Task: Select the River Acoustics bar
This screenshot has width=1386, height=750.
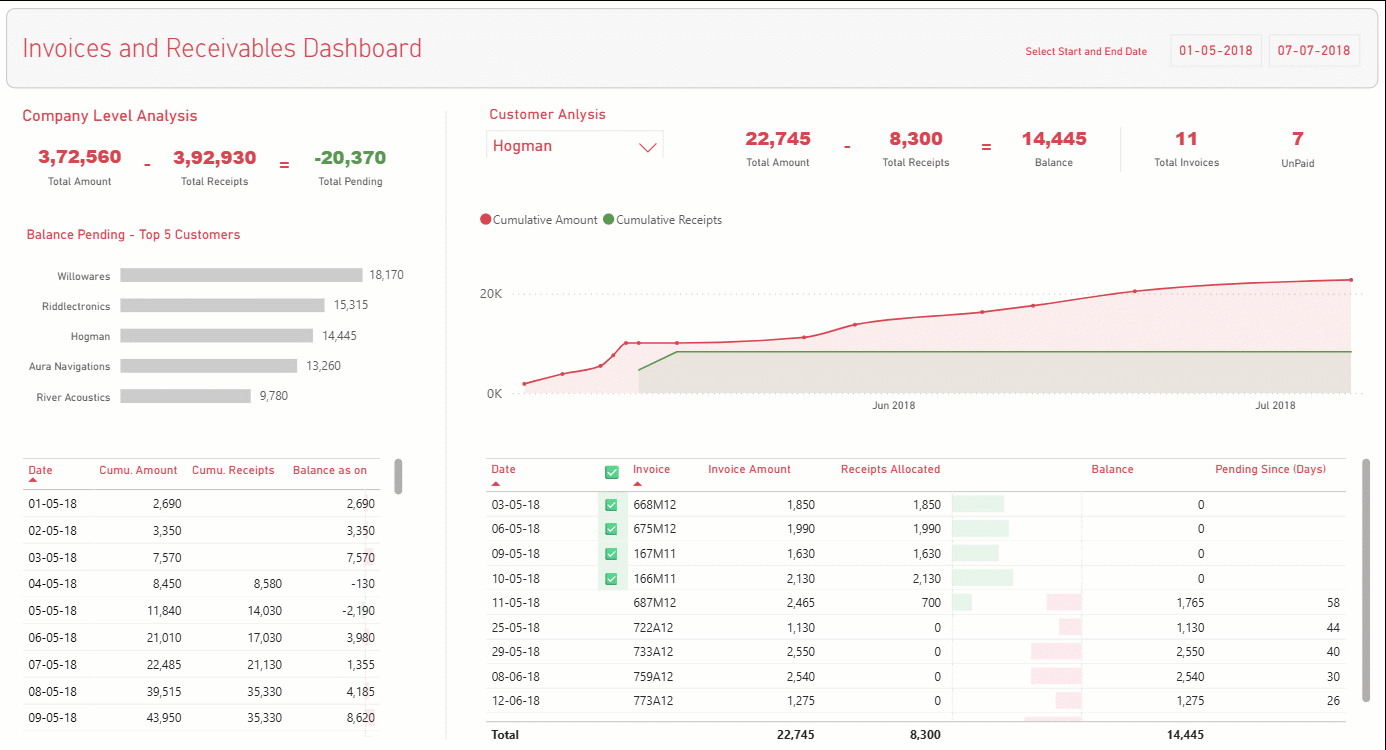Action: 186,396
